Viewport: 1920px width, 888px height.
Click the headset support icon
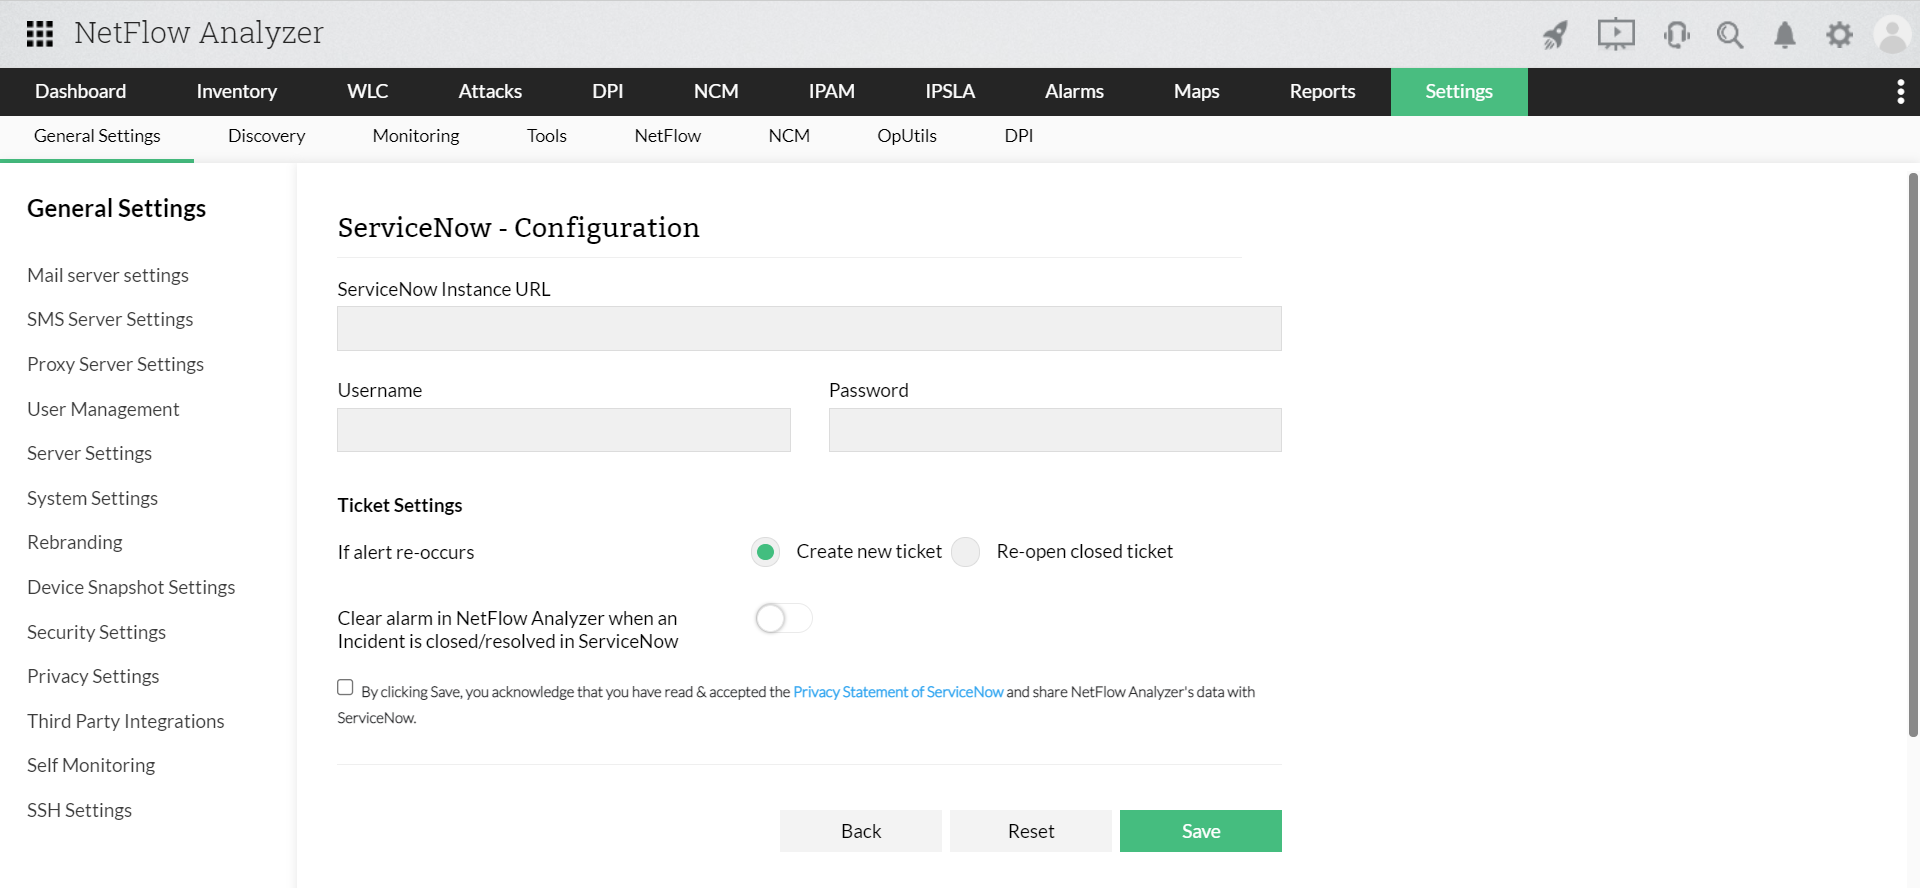(x=1676, y=36)
